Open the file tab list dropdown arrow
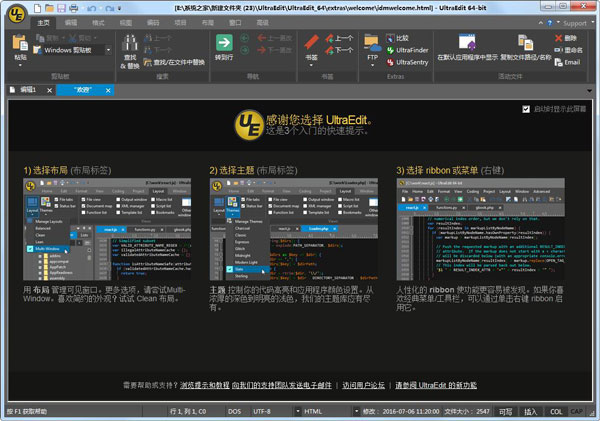Screen dimensions: 600x421 coord(589,91)
